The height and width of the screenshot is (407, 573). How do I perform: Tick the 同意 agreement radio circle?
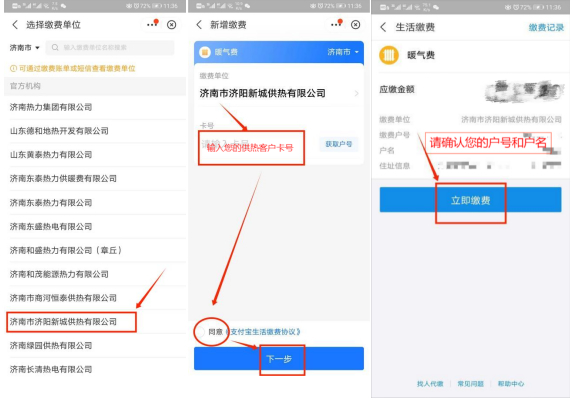(200, 332)
